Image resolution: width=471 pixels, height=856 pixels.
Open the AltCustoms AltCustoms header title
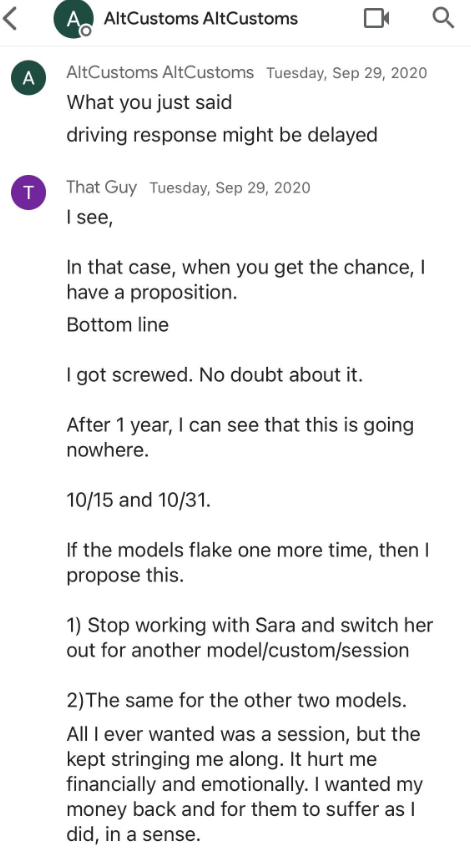200,19
